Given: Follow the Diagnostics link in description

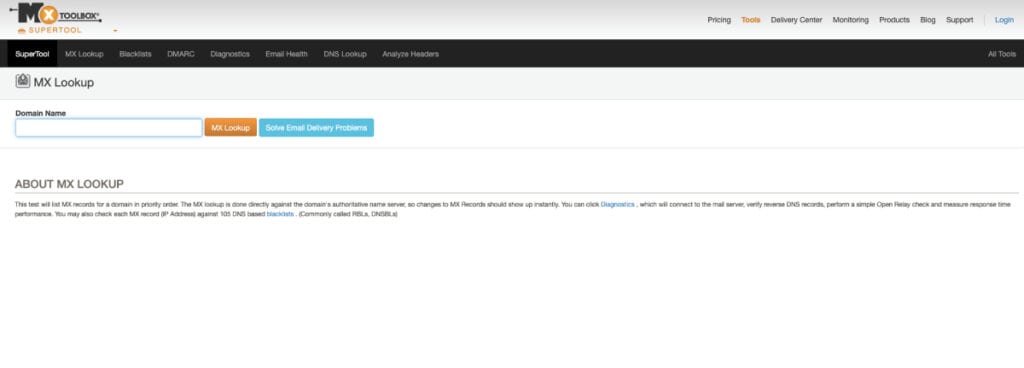Looking at the screenshot, I should click(617, 205).
